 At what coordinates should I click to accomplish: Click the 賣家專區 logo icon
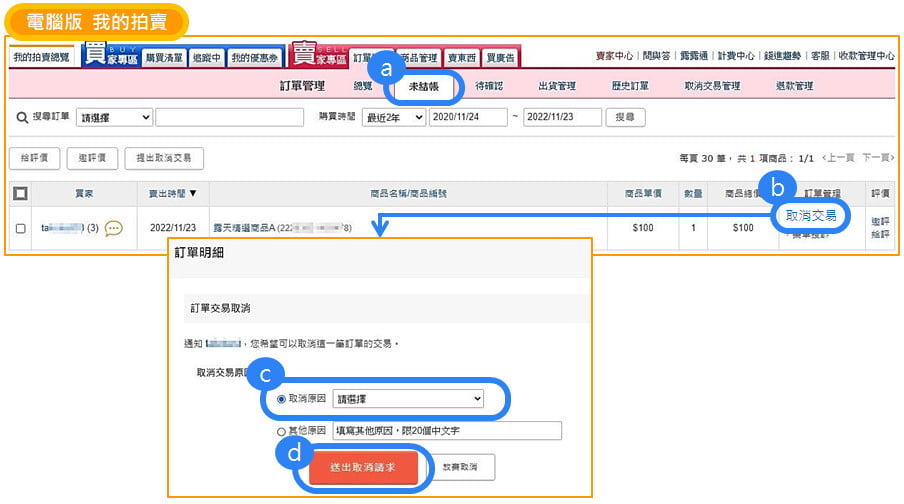click(317, 55)
